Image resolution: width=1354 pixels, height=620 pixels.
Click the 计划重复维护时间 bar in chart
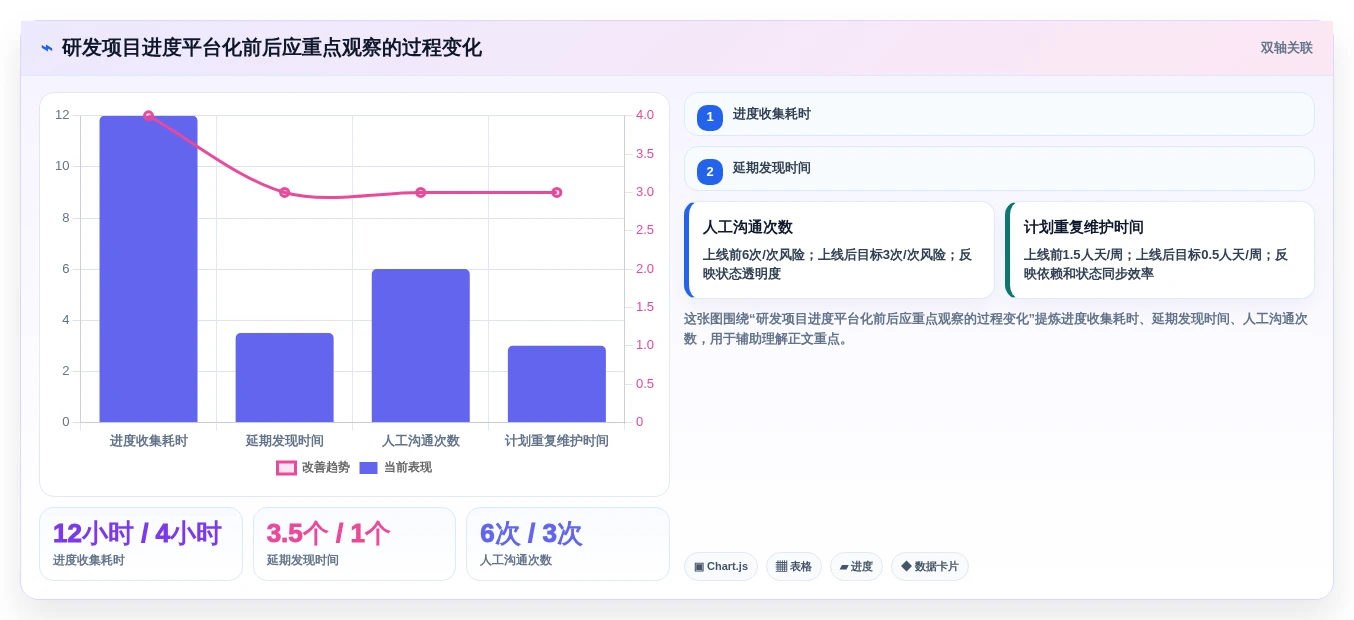[x=556, y=384]
